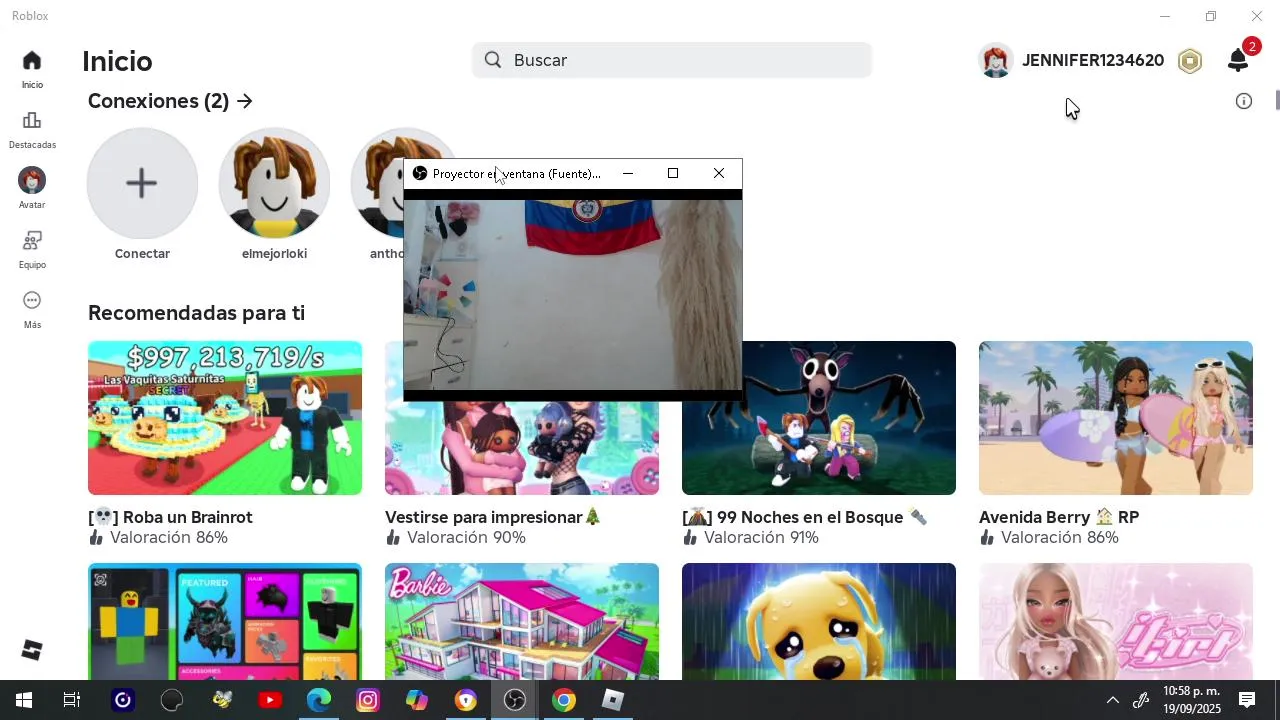Viewport: 1280px width, 720px height.
Task: Click the page vertical scrollbar
Action: tap(1276, 101)
